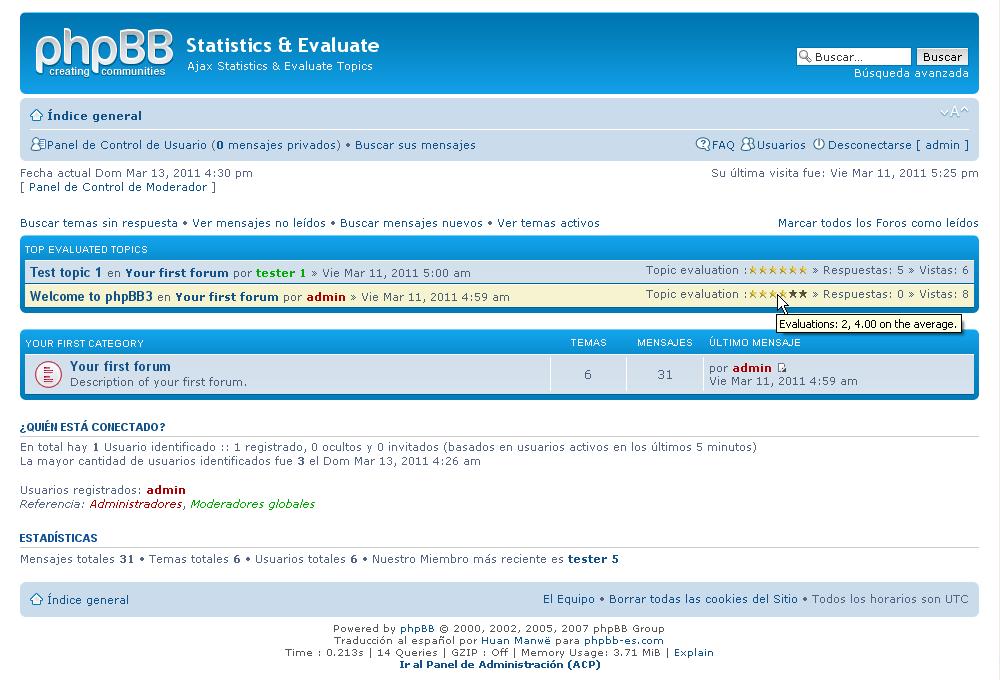
Task: Click the FAQ help icon
Action: (x=703, y=145)
